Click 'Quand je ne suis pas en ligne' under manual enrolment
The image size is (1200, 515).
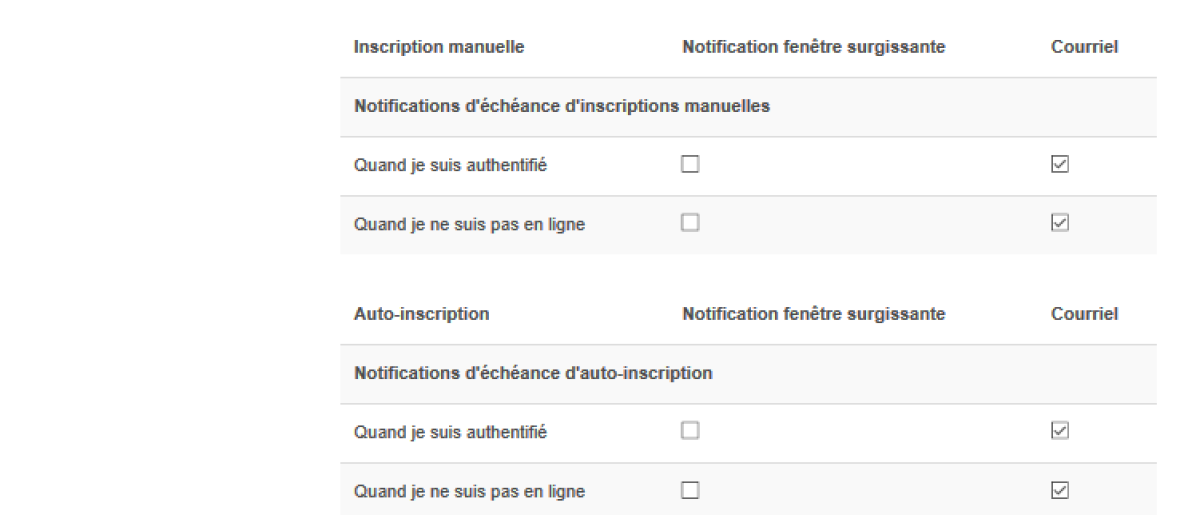pyautogui.click(x=469, y=225)
